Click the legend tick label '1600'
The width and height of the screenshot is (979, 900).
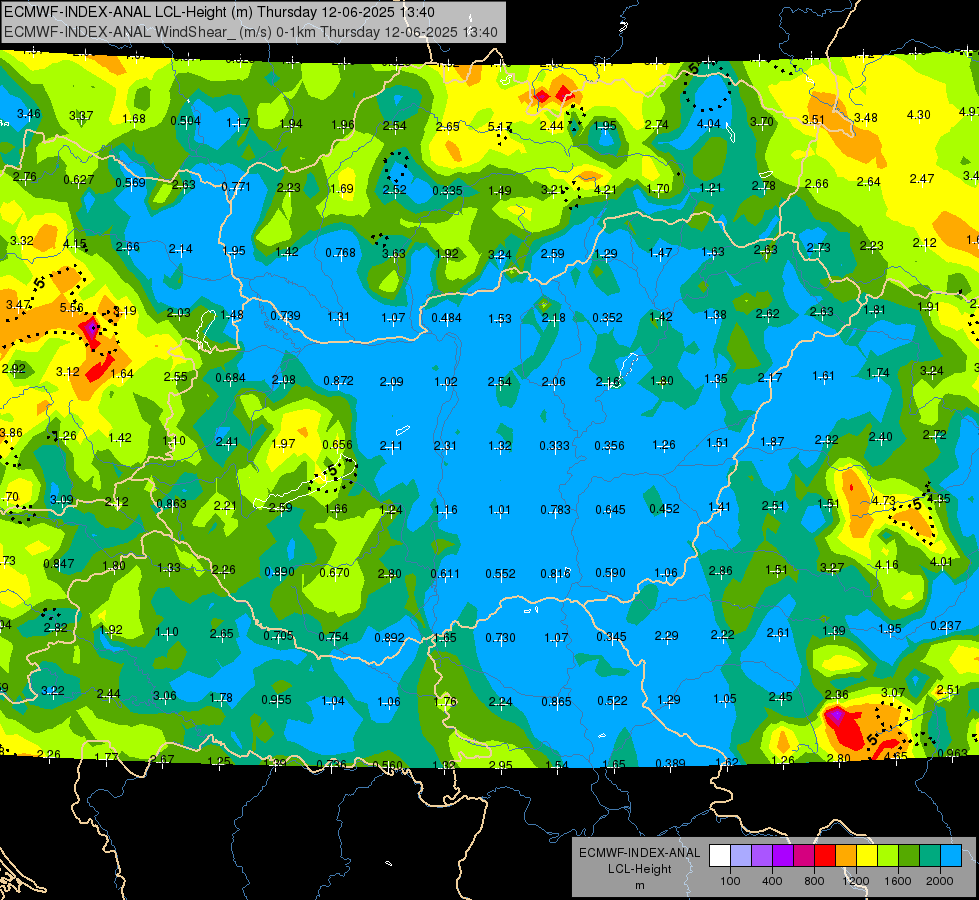point(897,881)
